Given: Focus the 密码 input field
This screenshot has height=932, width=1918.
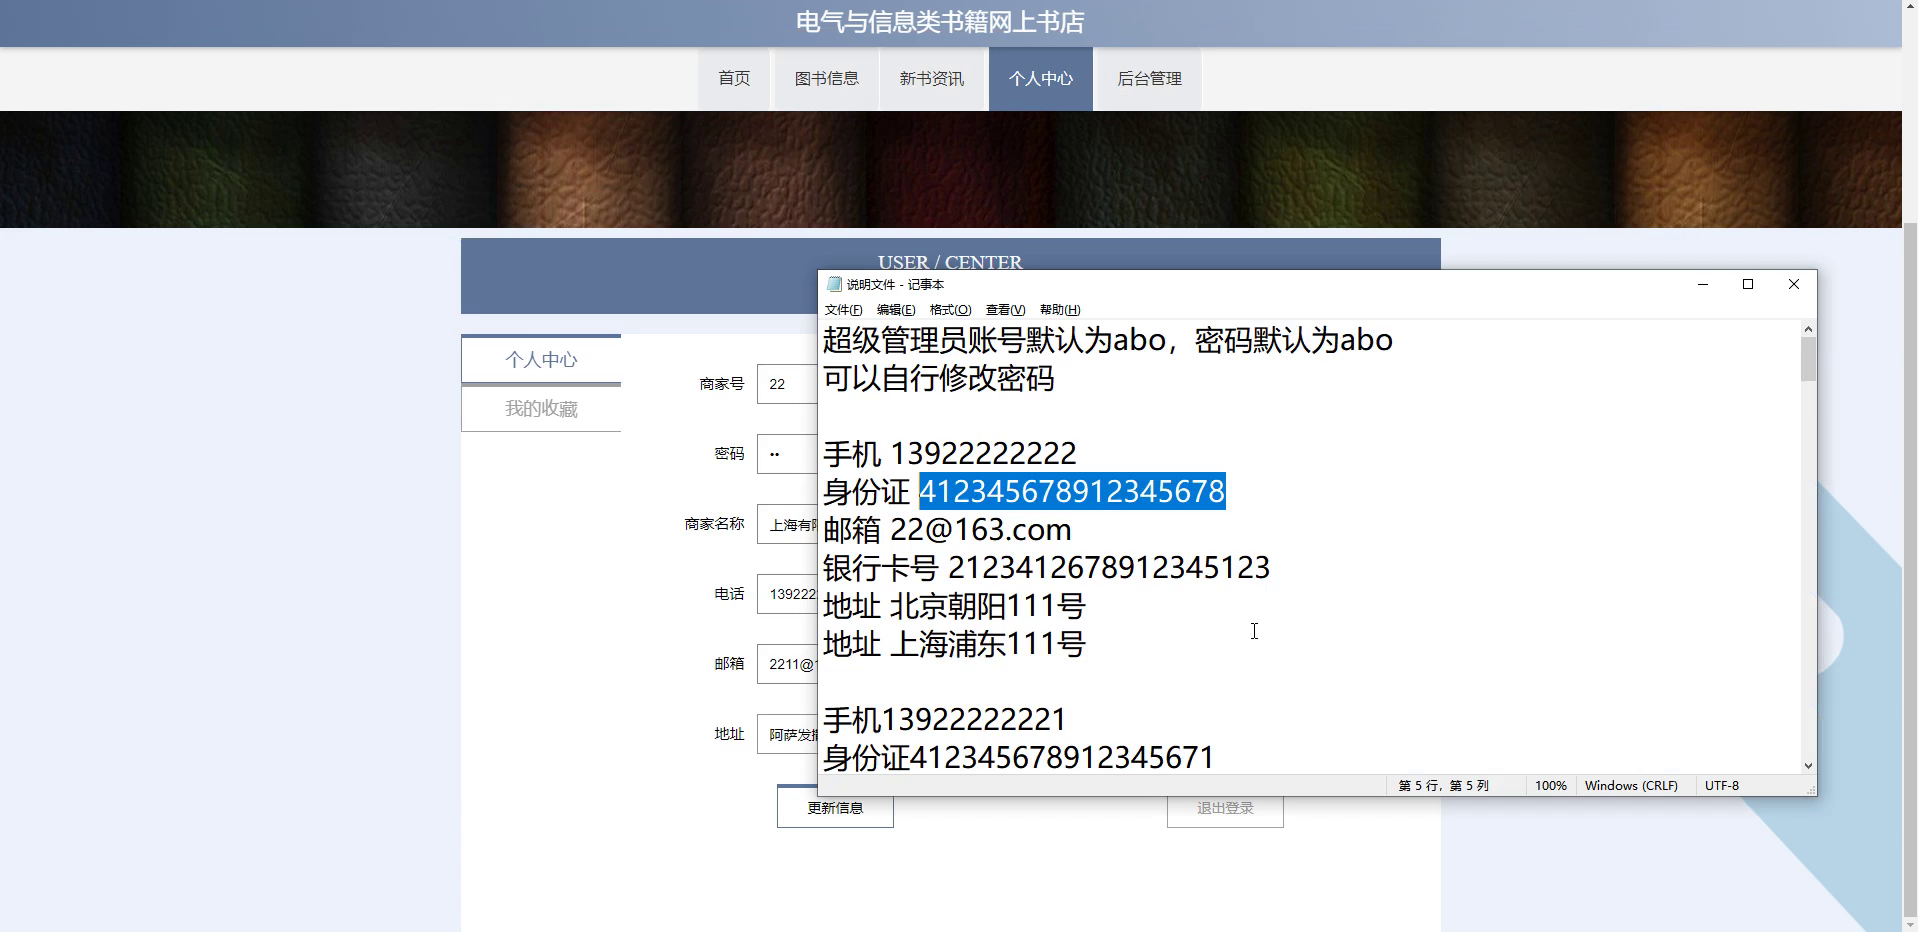Looking at the screenshot, I should point(787,454).
